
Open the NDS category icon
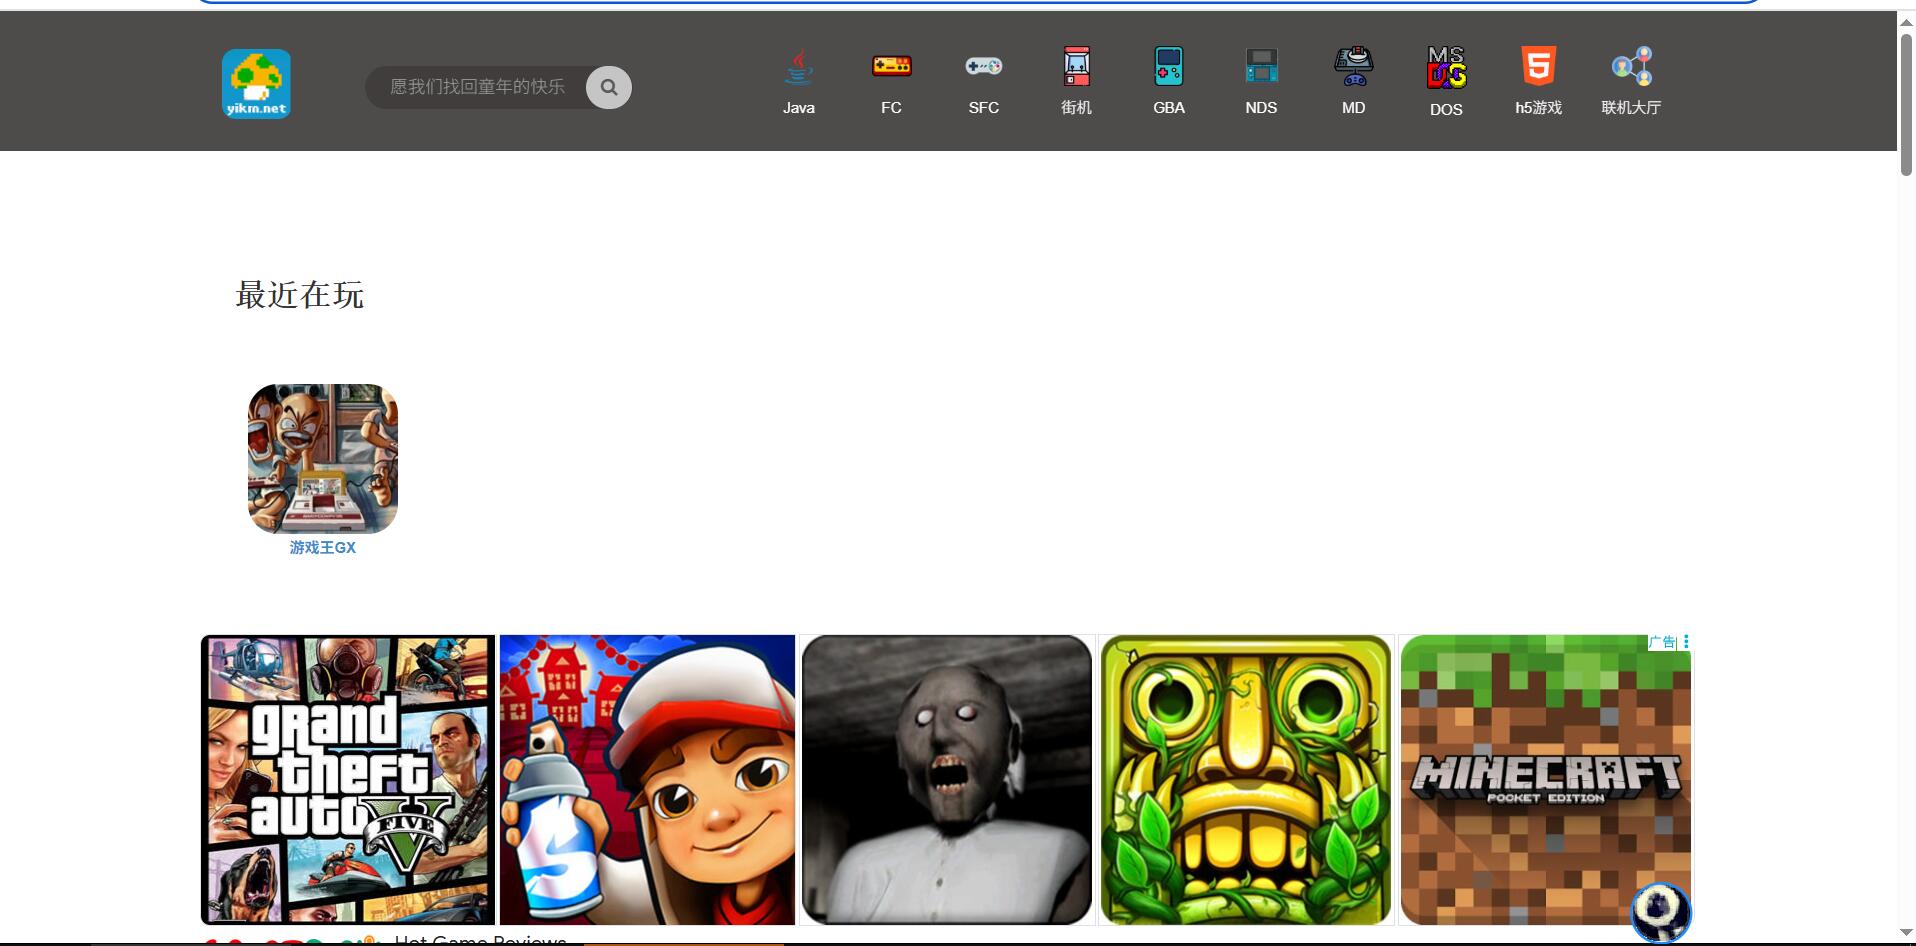(x=1261, y=66)
